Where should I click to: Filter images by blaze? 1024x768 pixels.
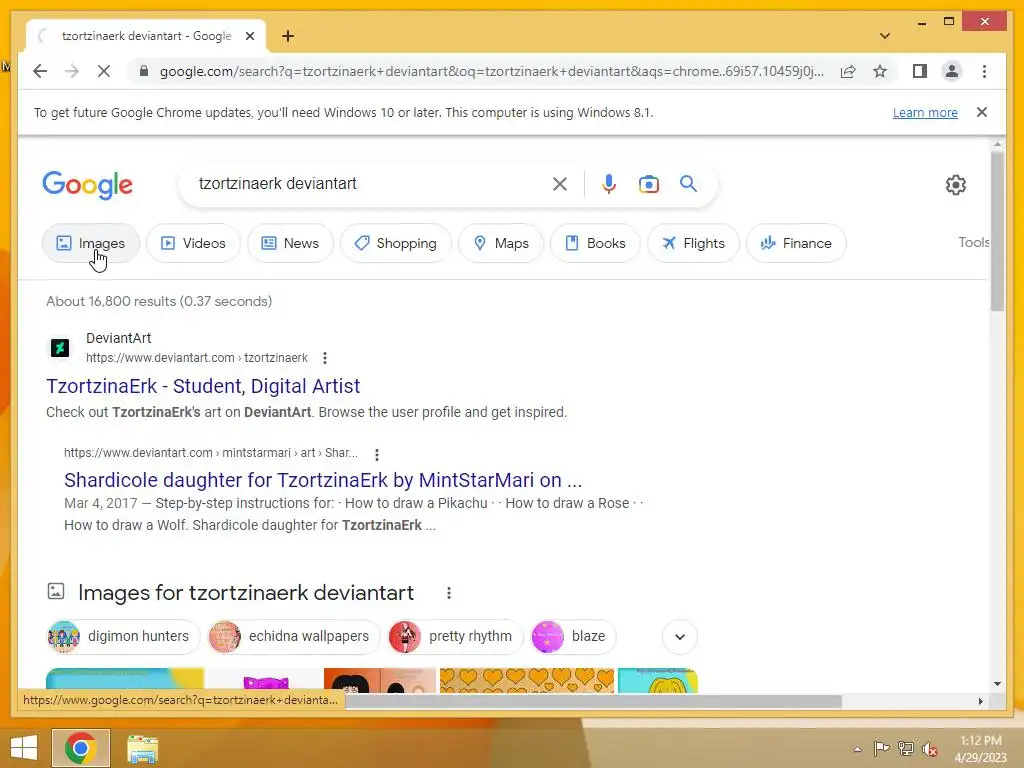(x=573, y=637)
